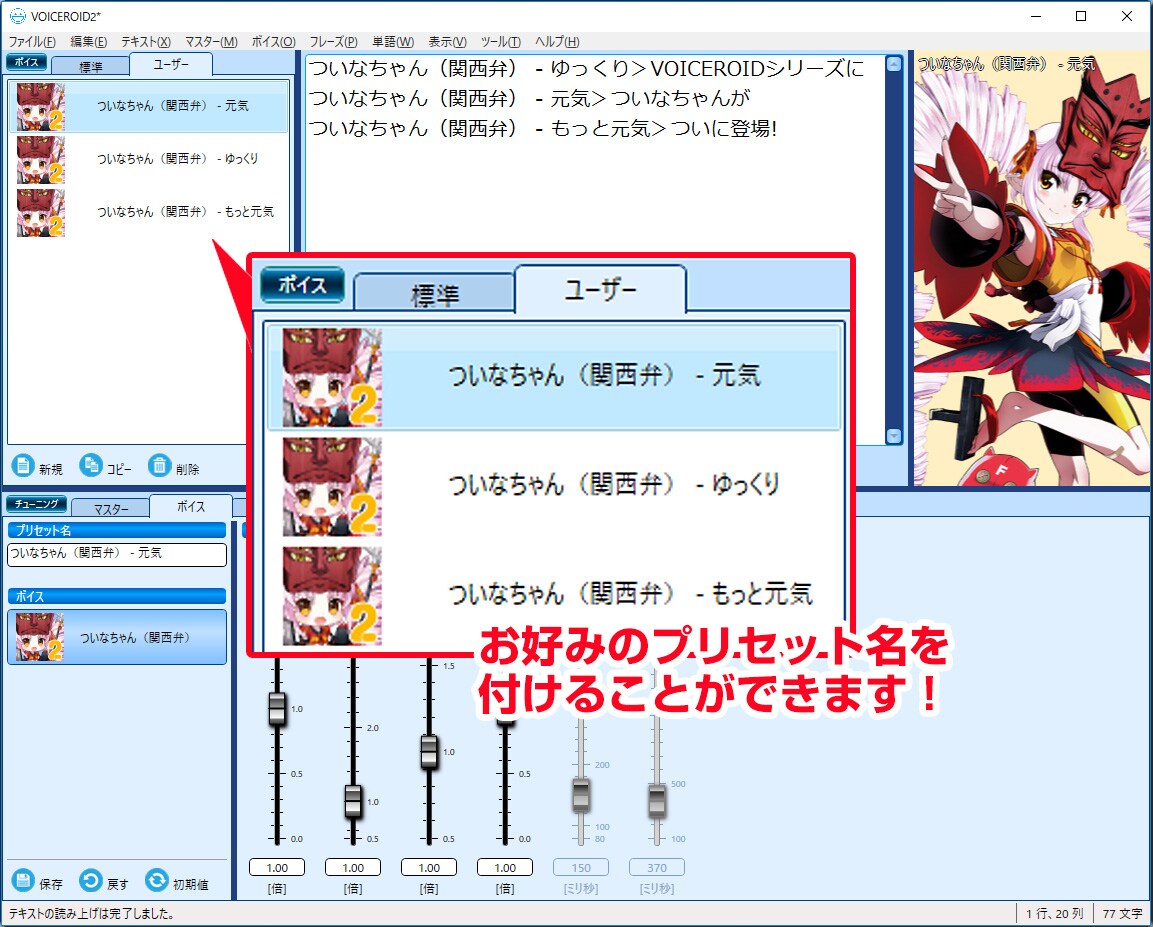Click the editor line ending VOICEROIDシリーズに

point(586,69)
